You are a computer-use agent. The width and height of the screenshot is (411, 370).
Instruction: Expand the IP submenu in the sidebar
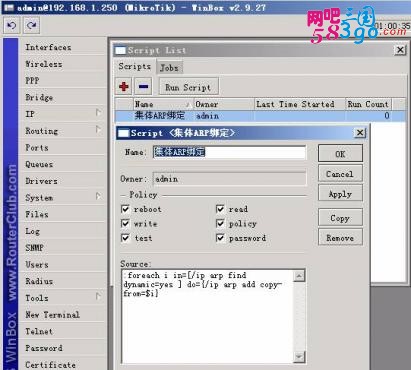click(98, 112)
